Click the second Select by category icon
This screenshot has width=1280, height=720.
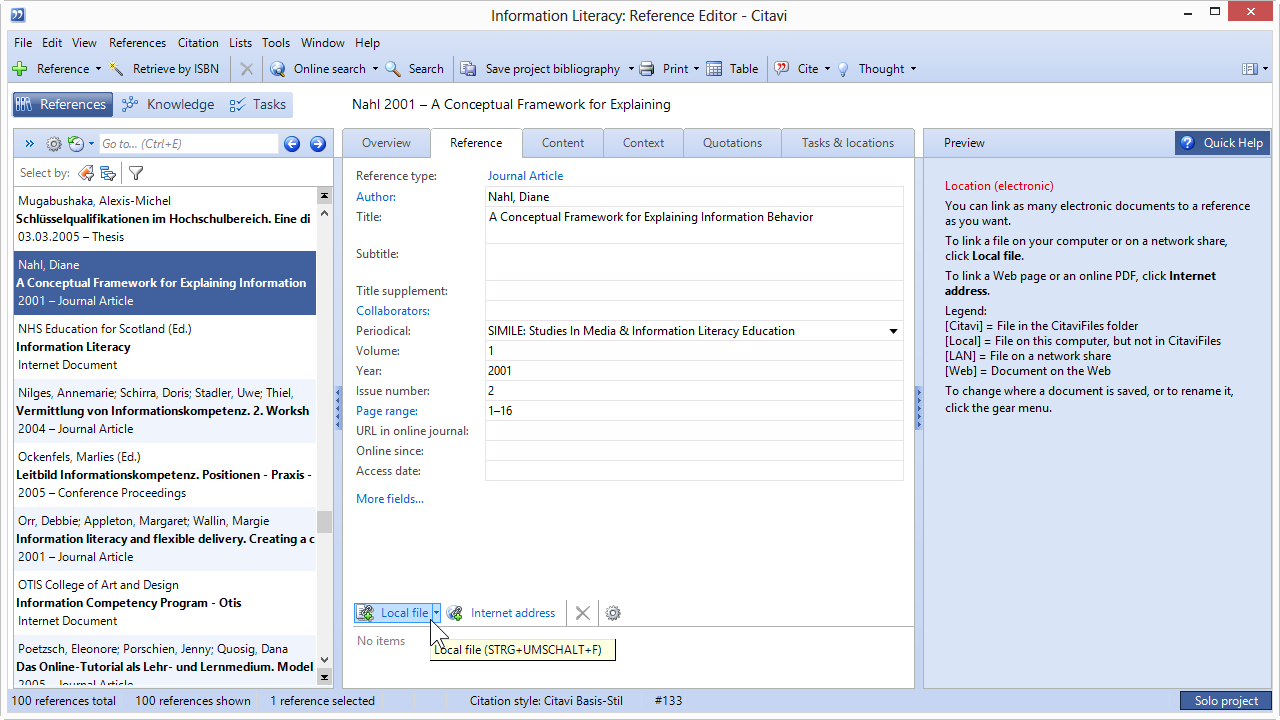click(x=108, y=173)
